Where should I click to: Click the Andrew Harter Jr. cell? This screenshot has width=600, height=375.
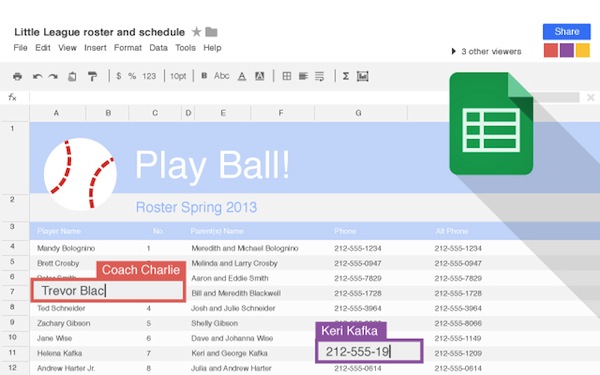tap(66, 368)
